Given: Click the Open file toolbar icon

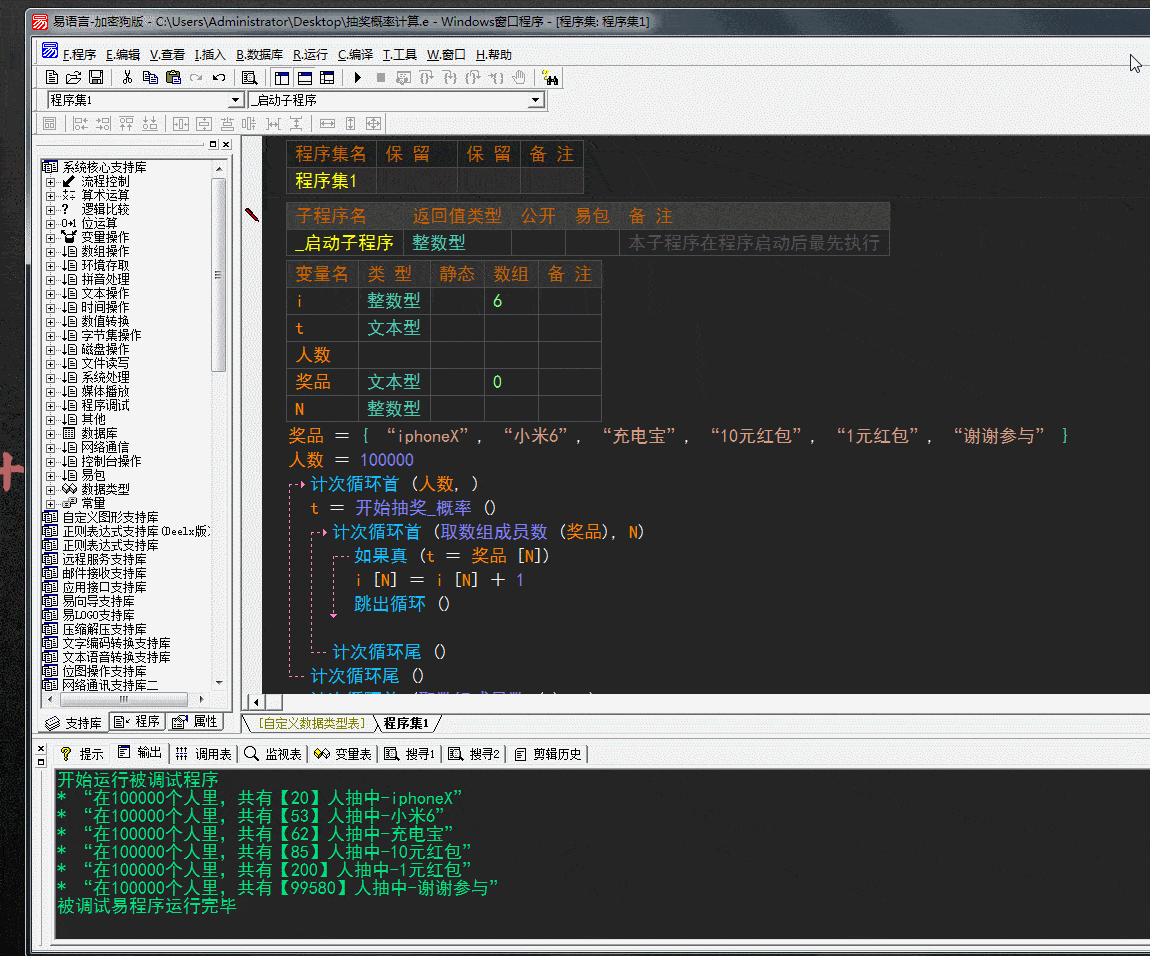Looking at the screenshot, I should (x=73, y=77).
